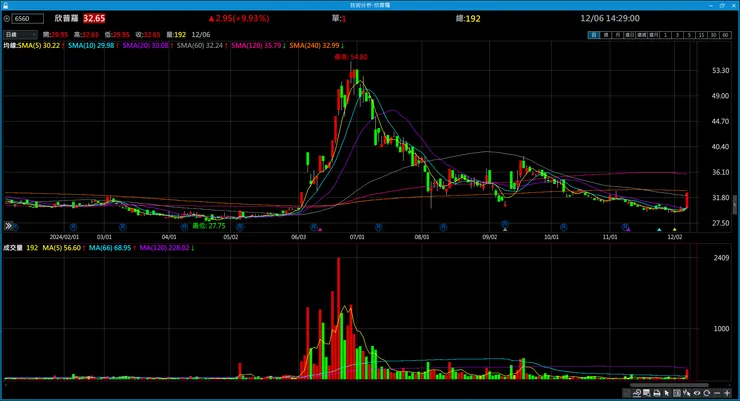Switch to weekly (週) timeframe
740x401 pixels.
click(x=605, y=35)
